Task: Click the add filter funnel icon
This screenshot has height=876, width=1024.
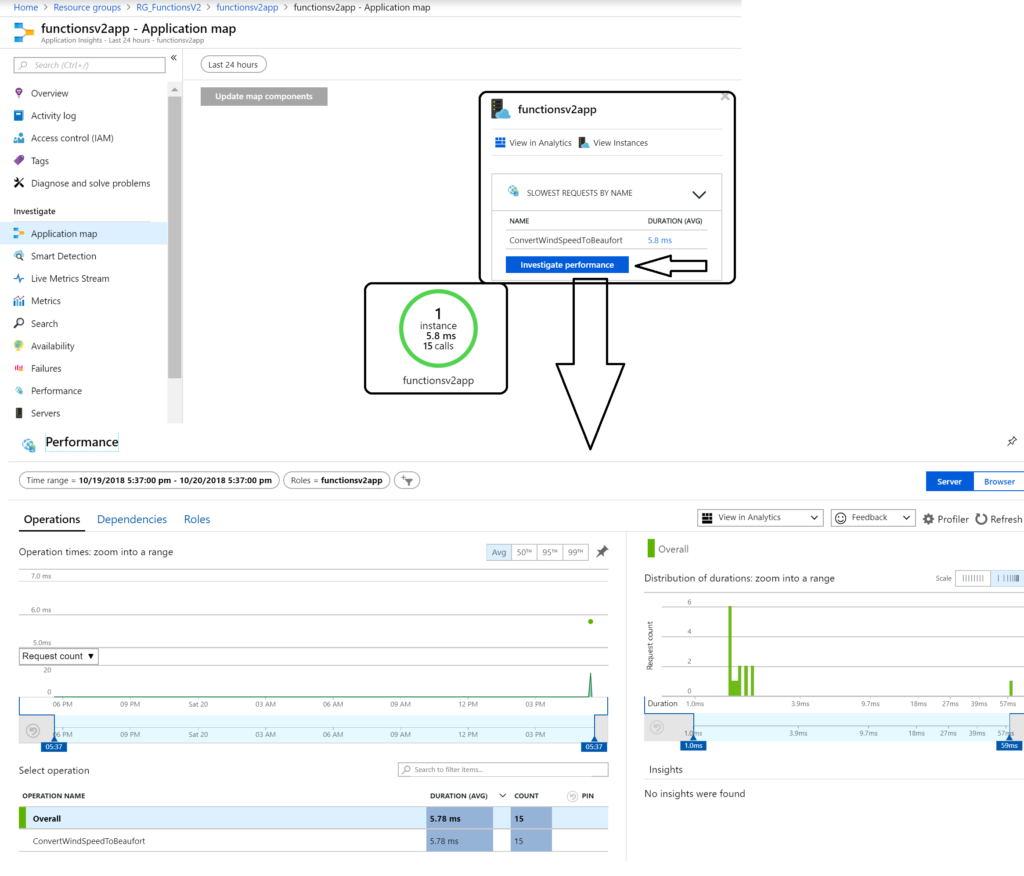Action: point(407,480)
